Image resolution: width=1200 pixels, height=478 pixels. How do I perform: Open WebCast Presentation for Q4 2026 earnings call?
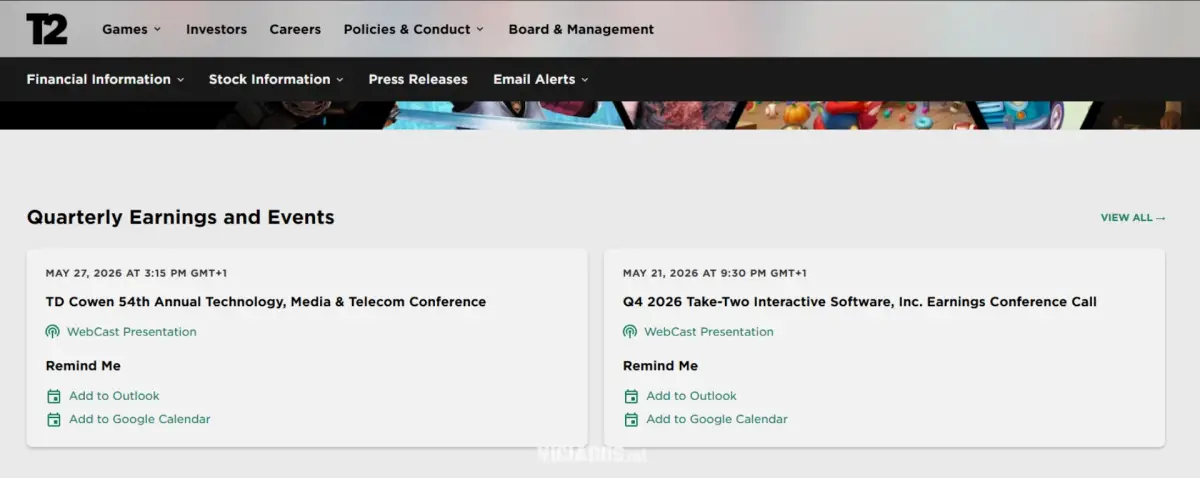point(709,332)
